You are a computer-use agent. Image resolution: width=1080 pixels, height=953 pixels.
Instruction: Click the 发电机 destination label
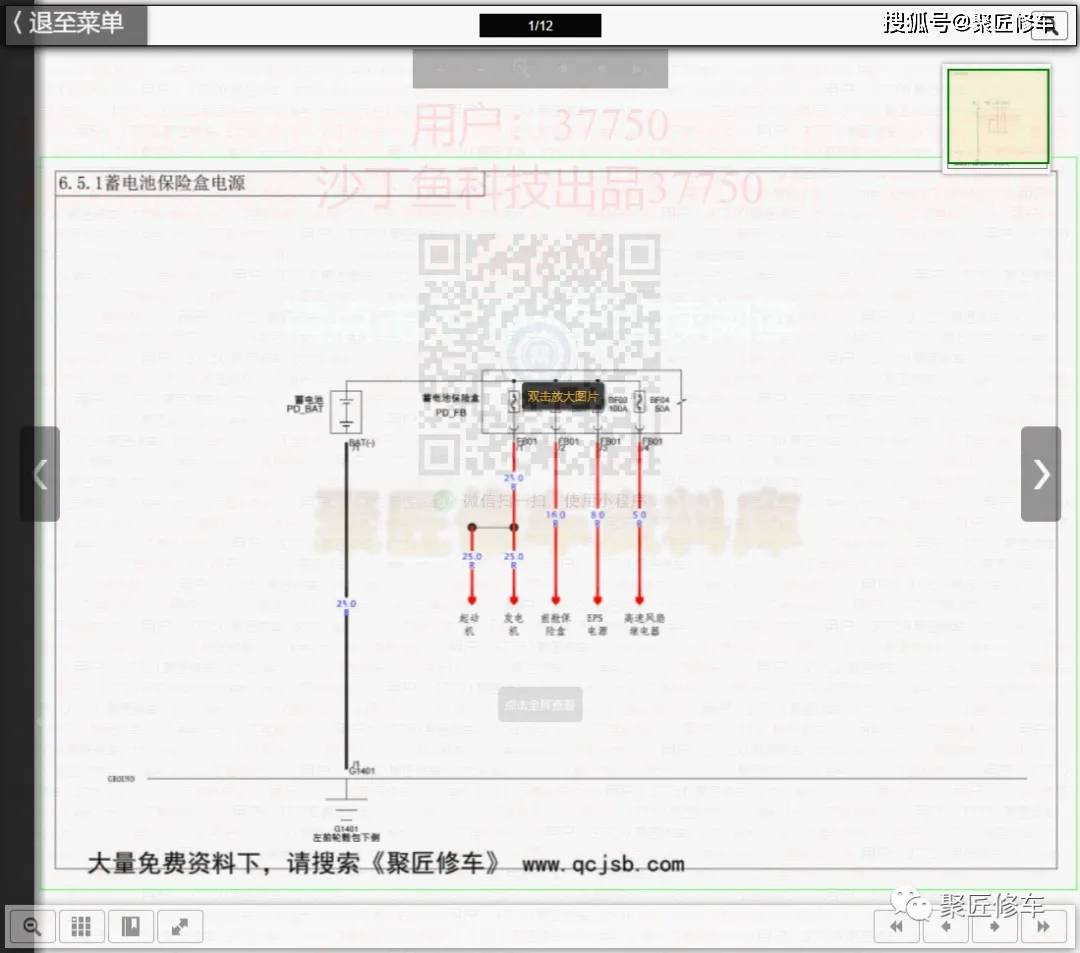pyautogui.click(x=513, y=624)
